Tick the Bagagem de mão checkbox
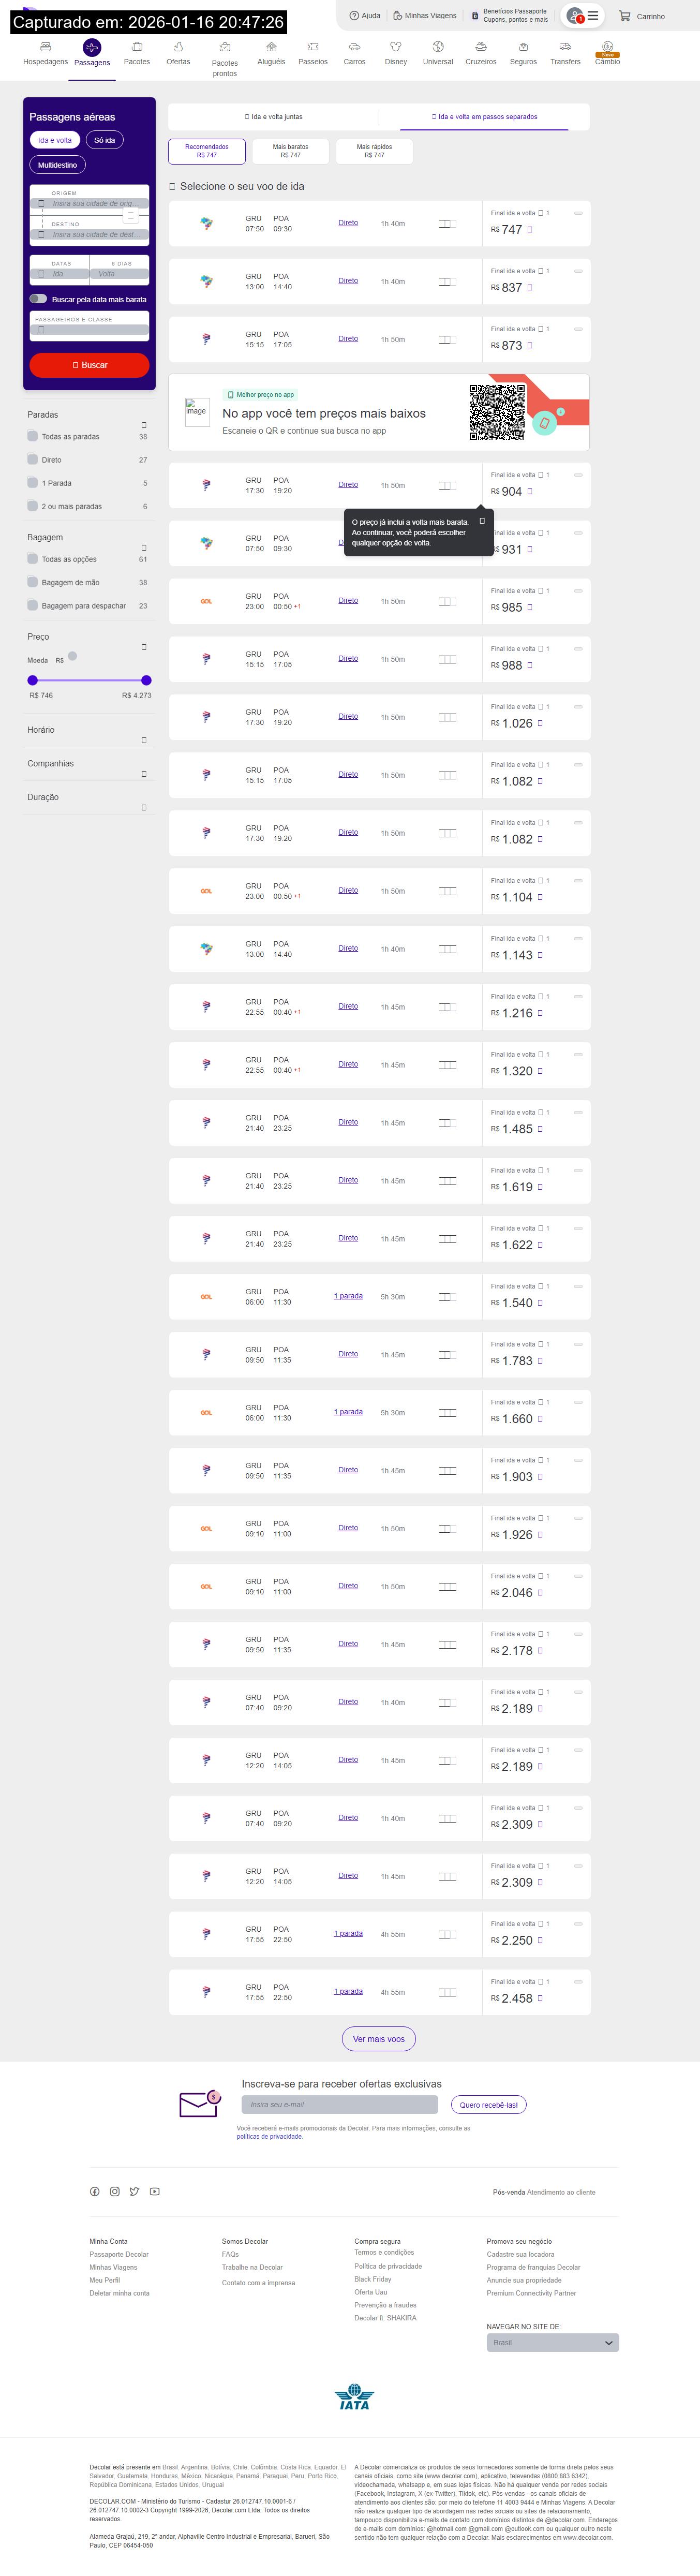The image size is (700, 2576). (x=33, y=582)
